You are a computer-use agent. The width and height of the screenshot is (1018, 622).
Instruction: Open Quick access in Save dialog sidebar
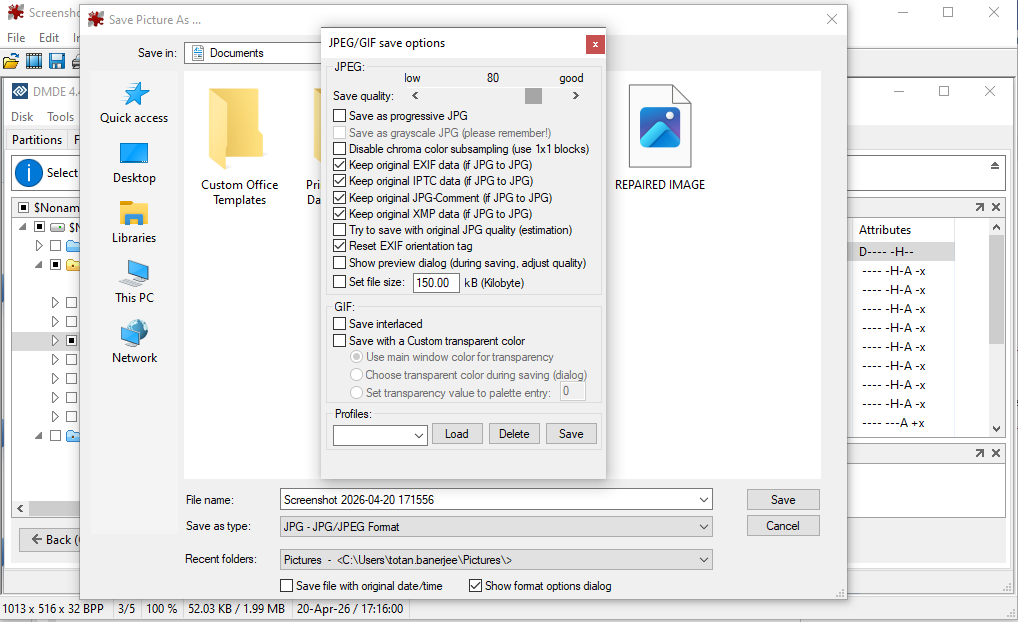(x=134, y=103)
